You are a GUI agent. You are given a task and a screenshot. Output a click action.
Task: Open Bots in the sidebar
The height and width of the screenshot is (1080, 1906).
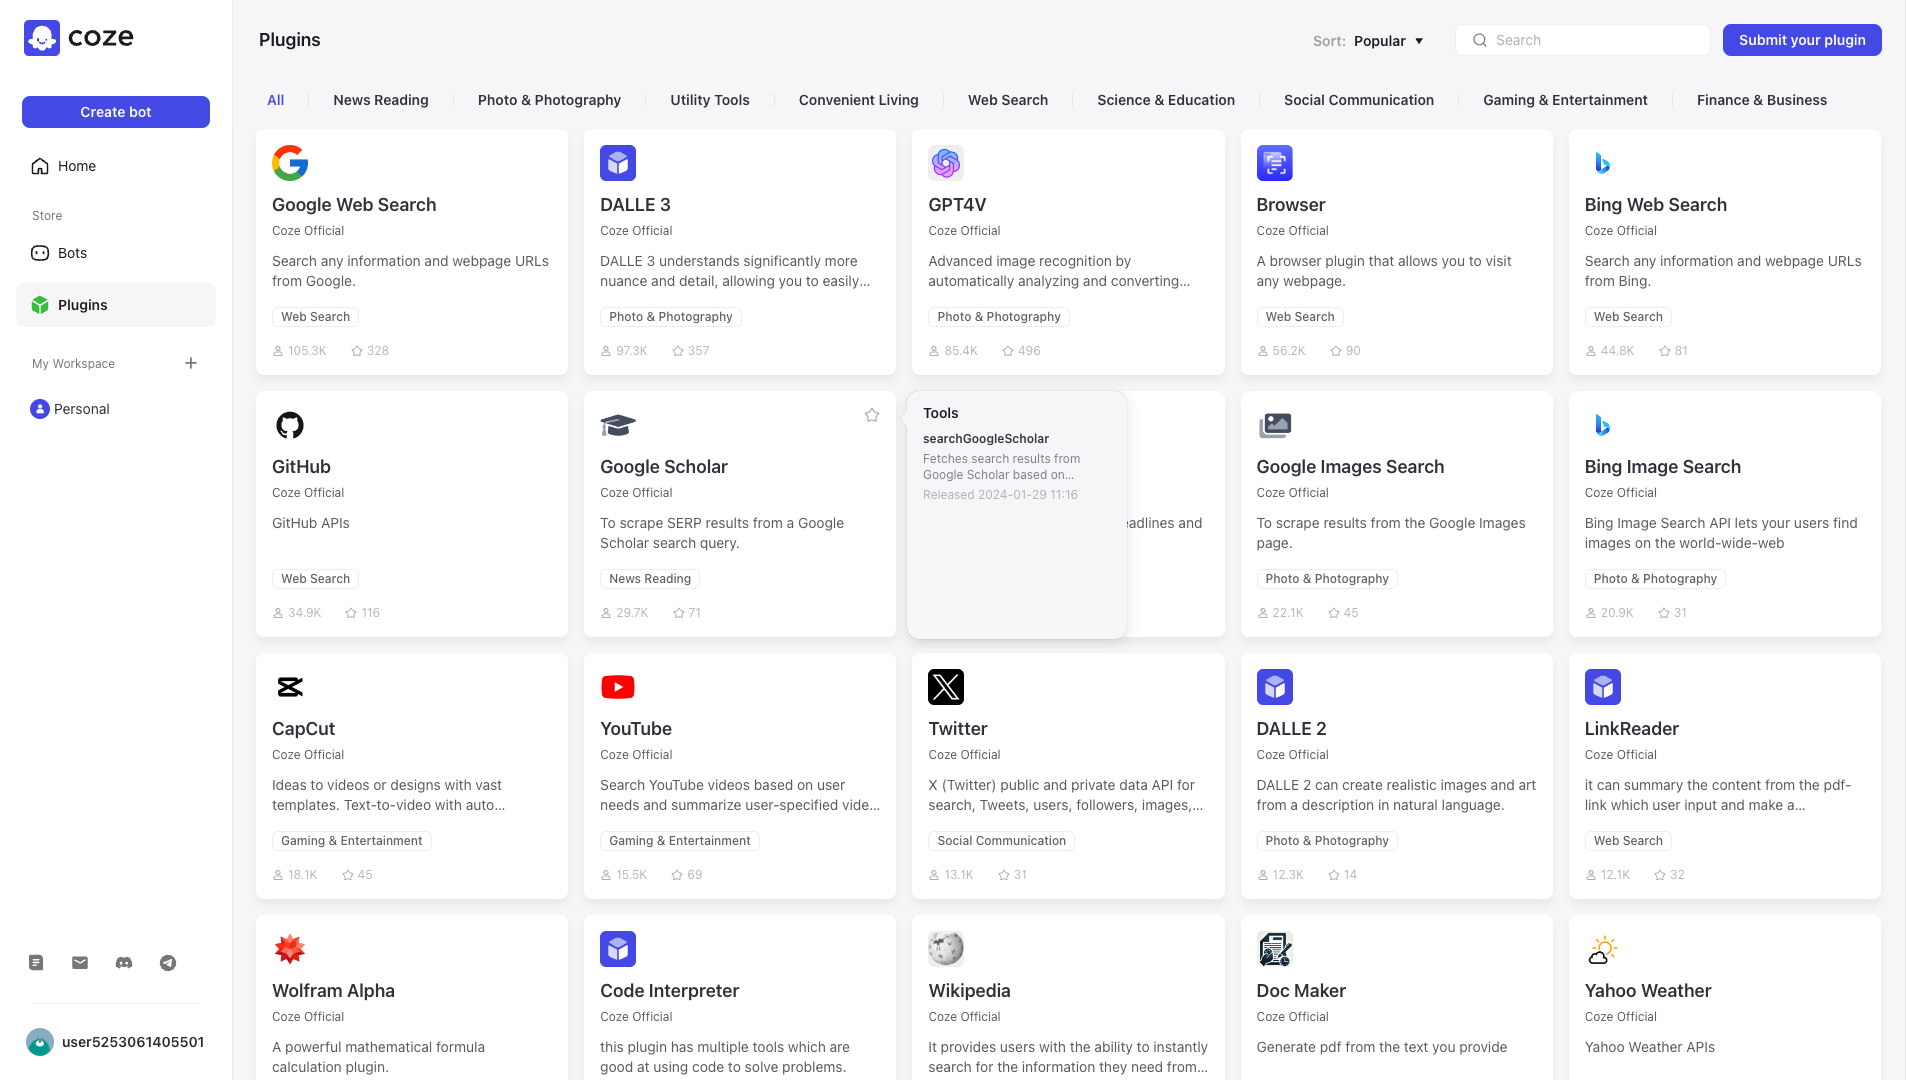click(x=72, y=253)
